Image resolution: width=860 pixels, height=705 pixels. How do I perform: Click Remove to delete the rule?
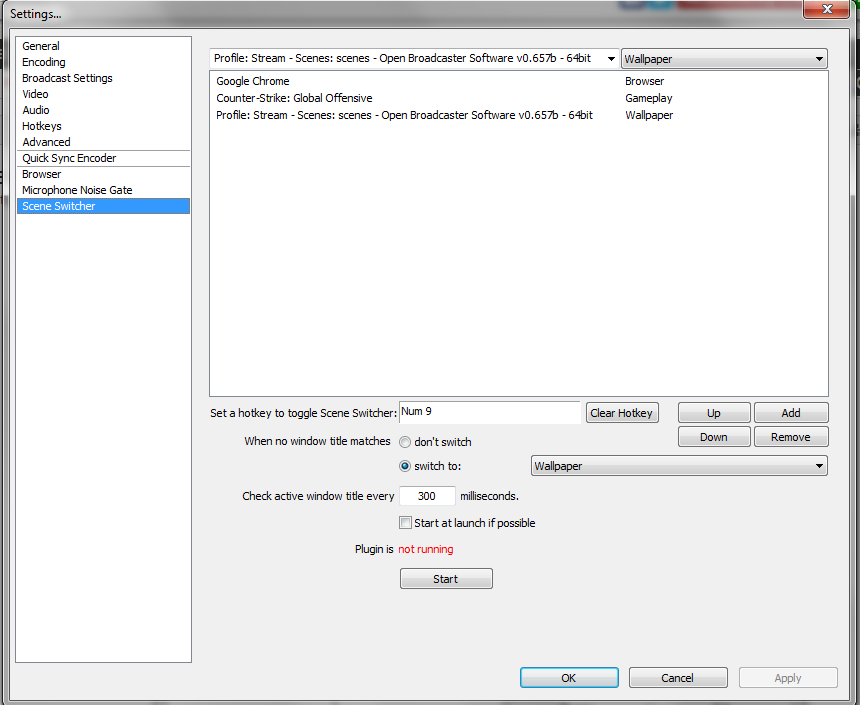(791, 437)
